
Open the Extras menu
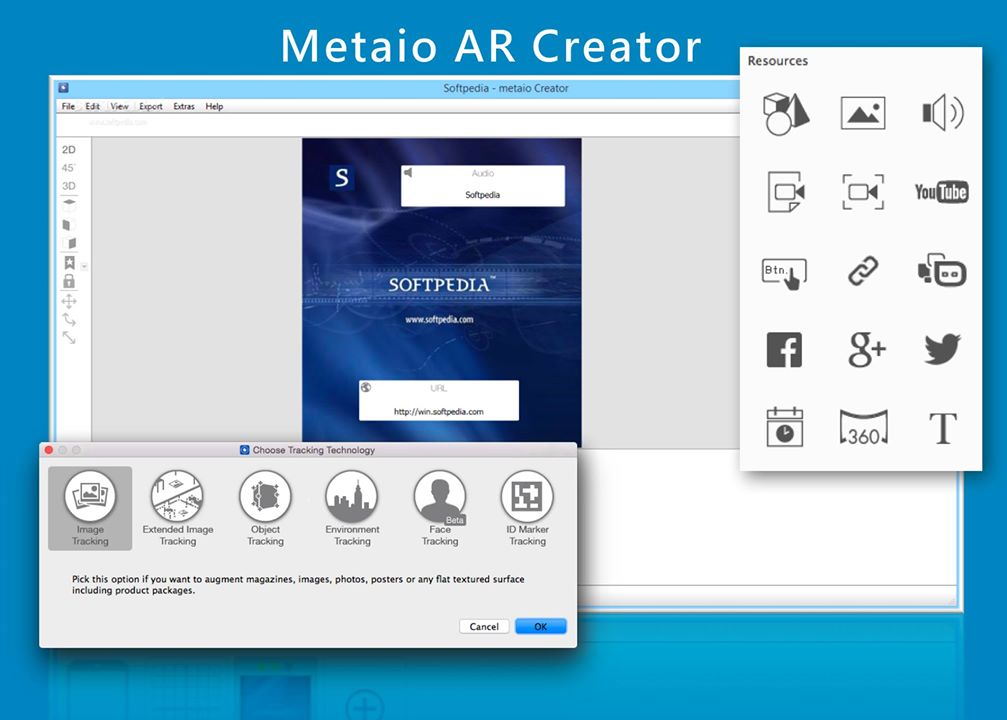[184, 106]
